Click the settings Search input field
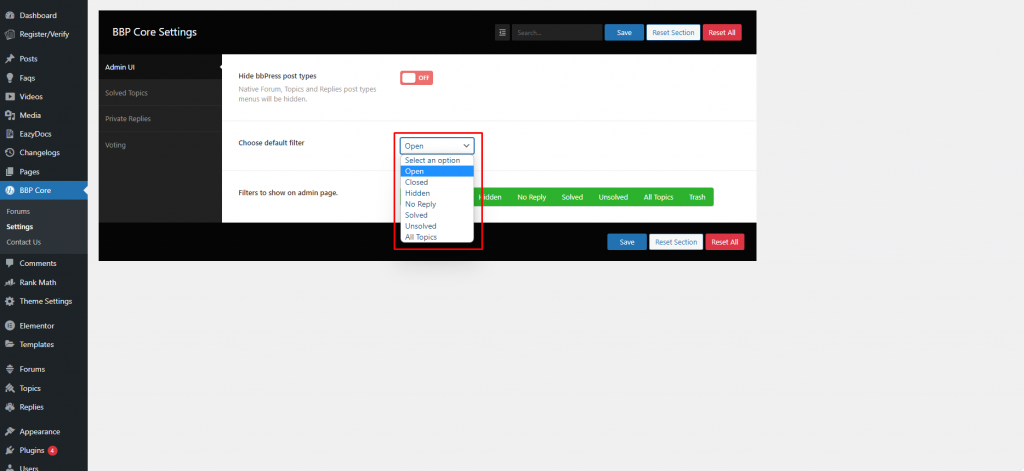Image resolution: width=1024 pixels, height=471 pixels. point(557,33)
